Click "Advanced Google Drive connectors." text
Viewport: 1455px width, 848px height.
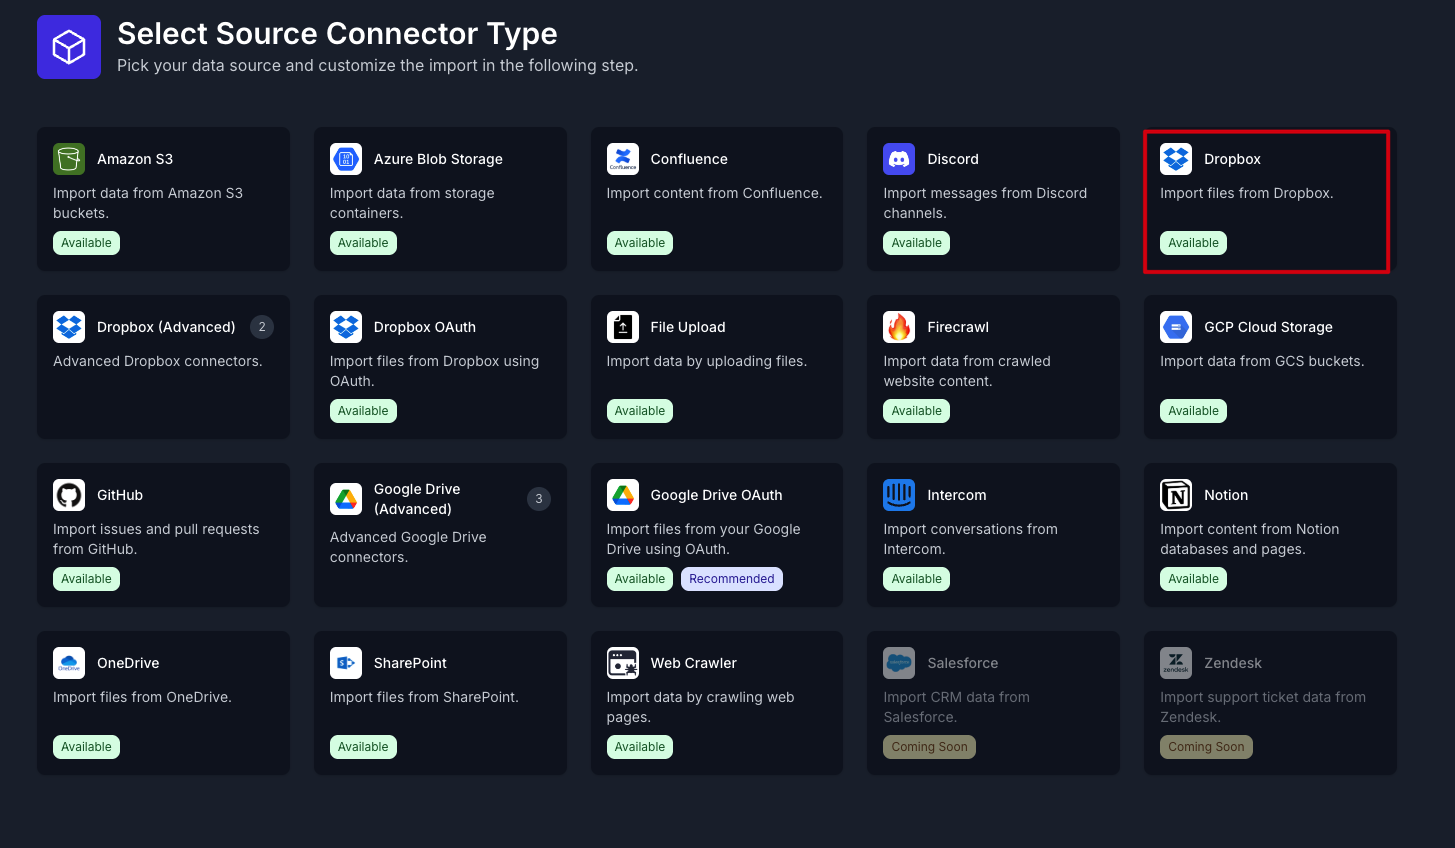pos(408,547)
